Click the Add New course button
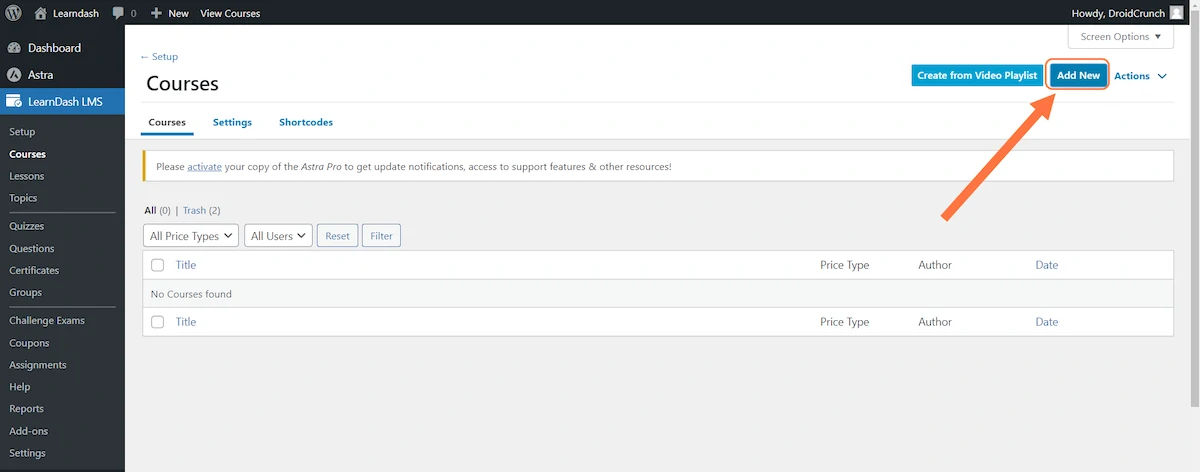The width and height of the screenshot is (1200, 472). coord(1078,75)
